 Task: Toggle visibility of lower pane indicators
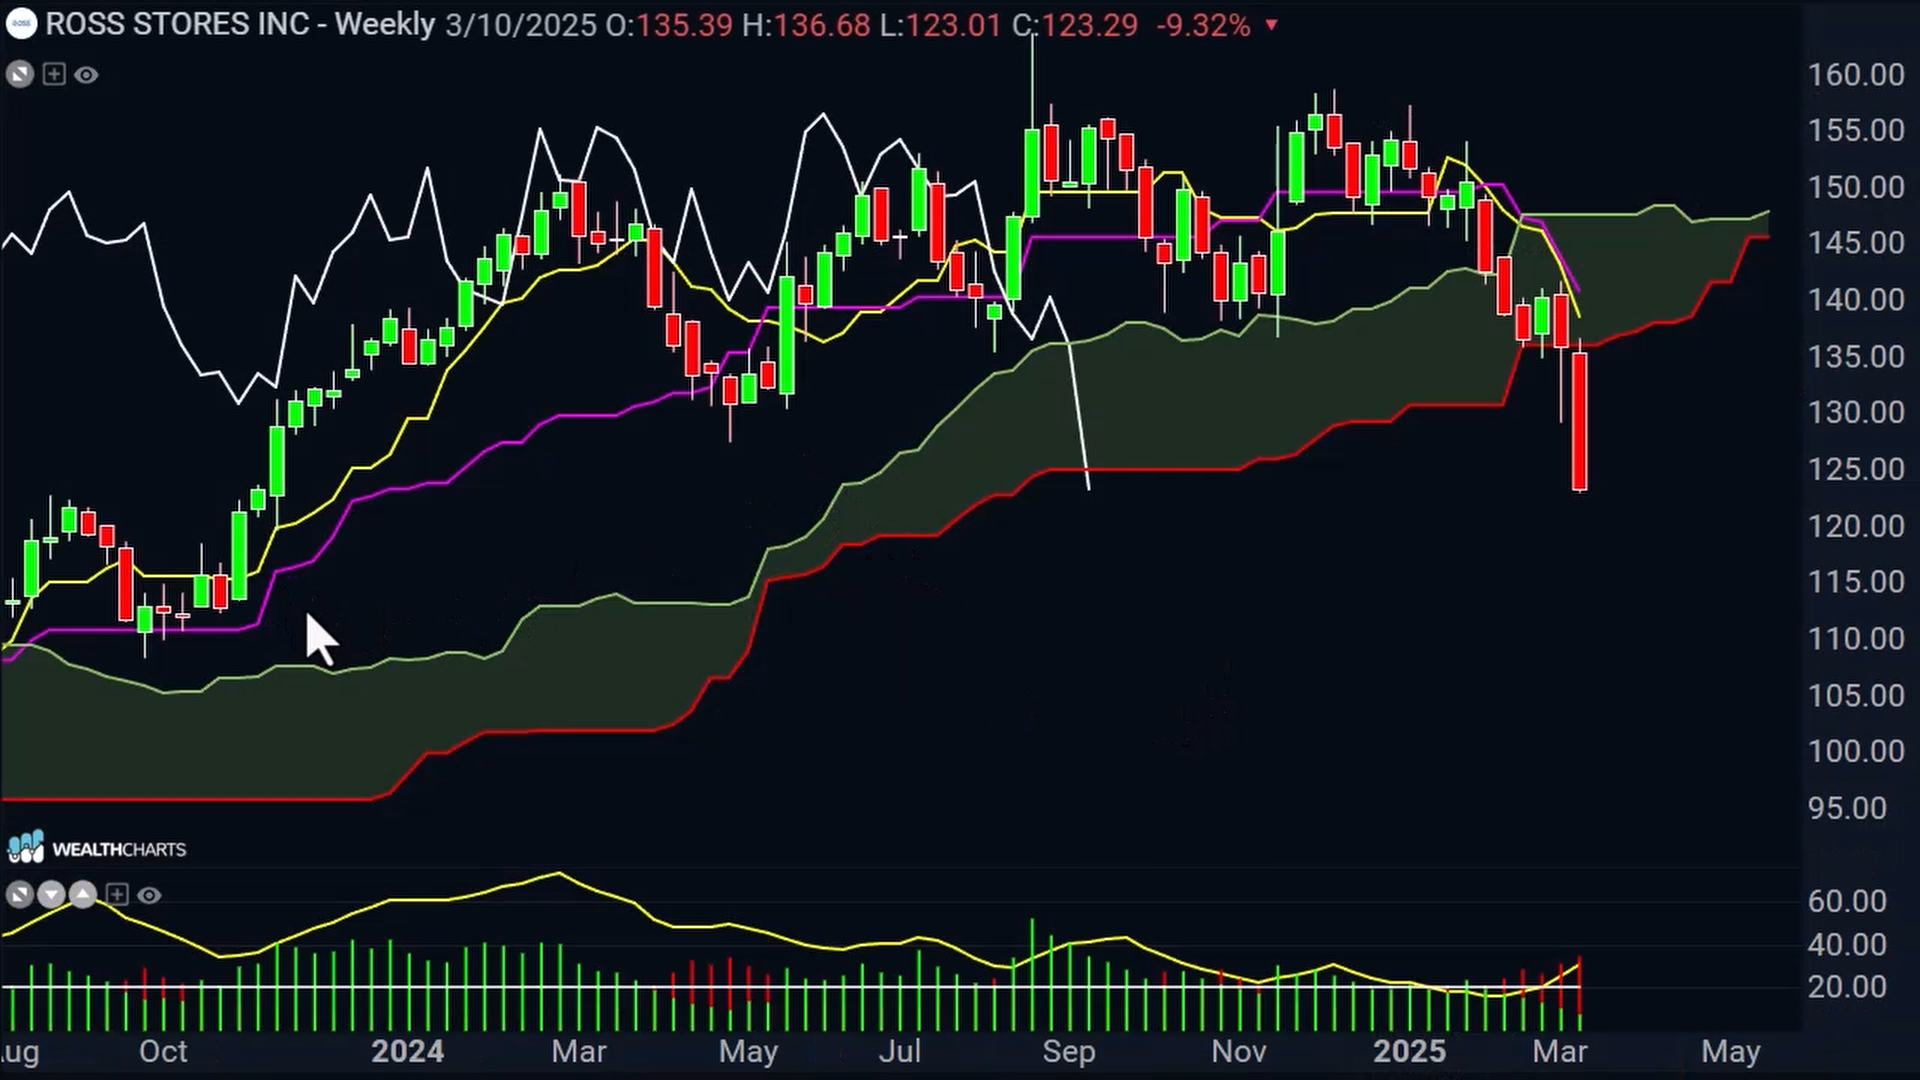tap(149, 895)
